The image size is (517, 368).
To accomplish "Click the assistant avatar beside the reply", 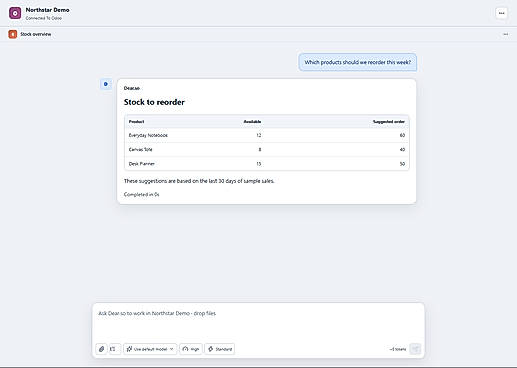I will [x=106, y=84].
